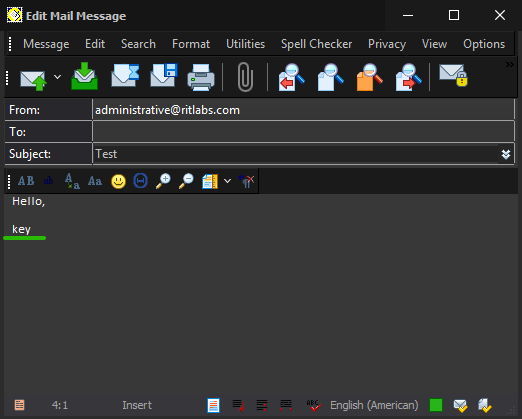The image size is (522, 419).
Task: Click the zoom in magnifier icon
Action: coord(163,181)
